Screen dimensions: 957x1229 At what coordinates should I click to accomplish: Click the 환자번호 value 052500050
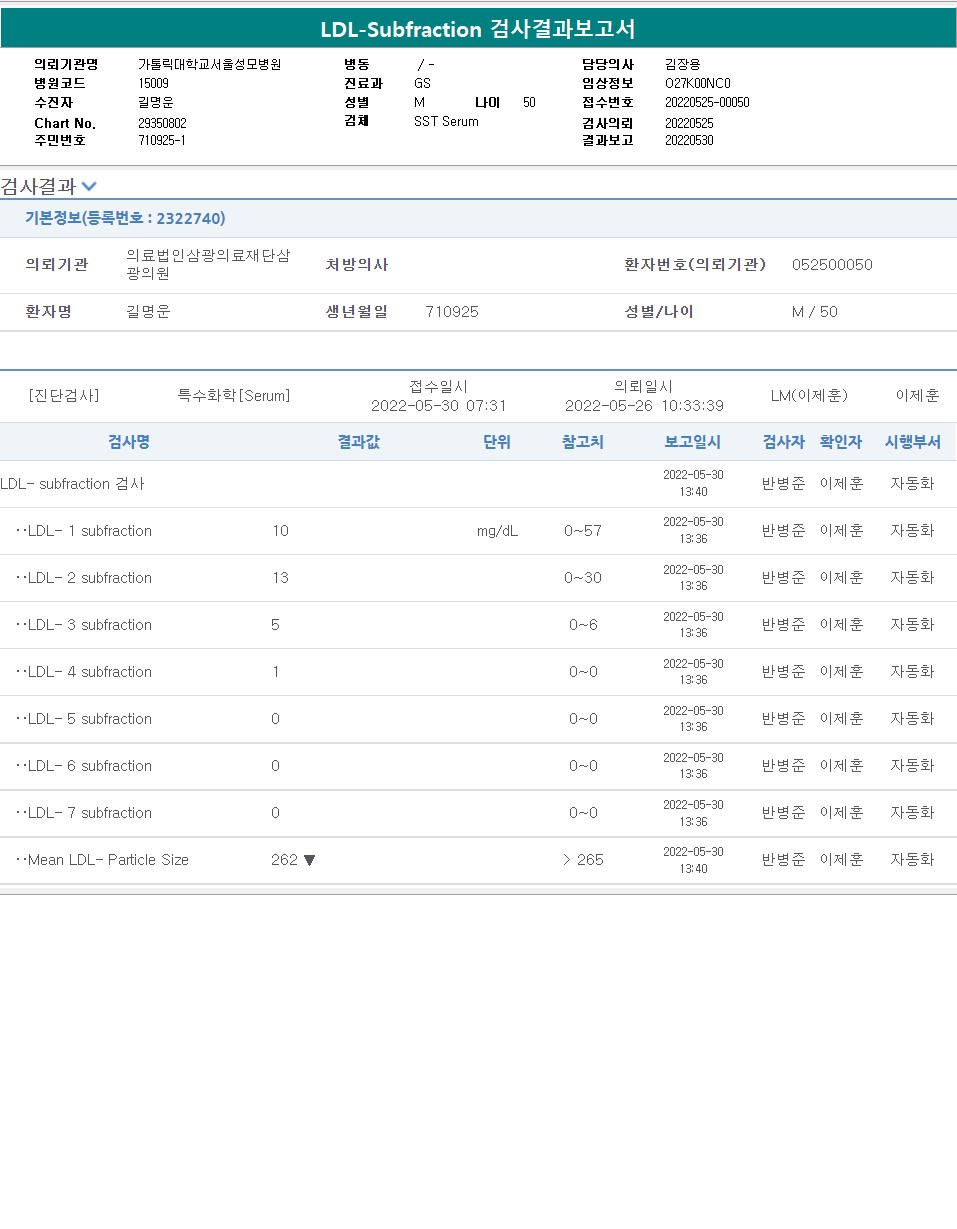pyautogui.click(x=832, y=265)
